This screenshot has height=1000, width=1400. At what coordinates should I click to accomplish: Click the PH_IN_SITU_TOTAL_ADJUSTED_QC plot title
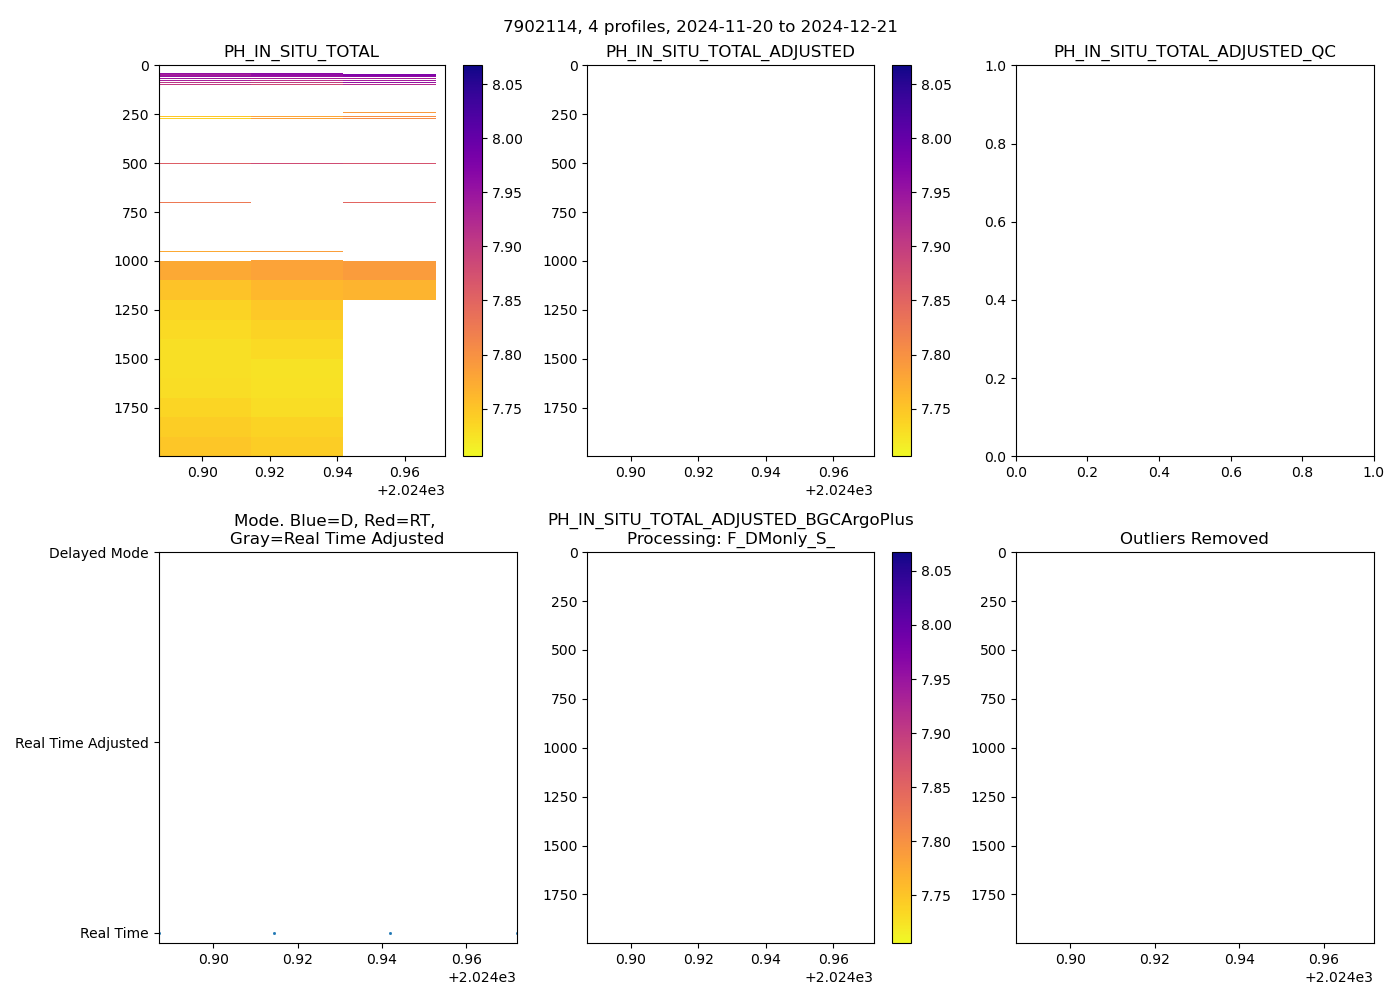(1194, 52)
